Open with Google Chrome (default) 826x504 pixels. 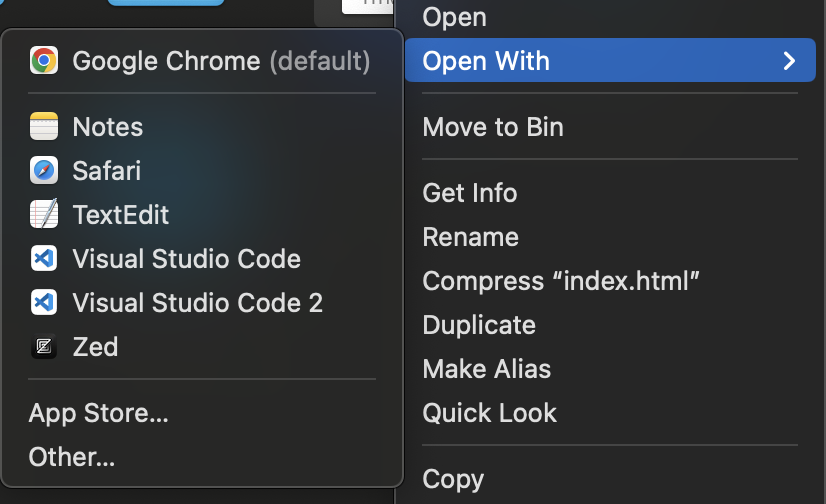coord(202,61)
